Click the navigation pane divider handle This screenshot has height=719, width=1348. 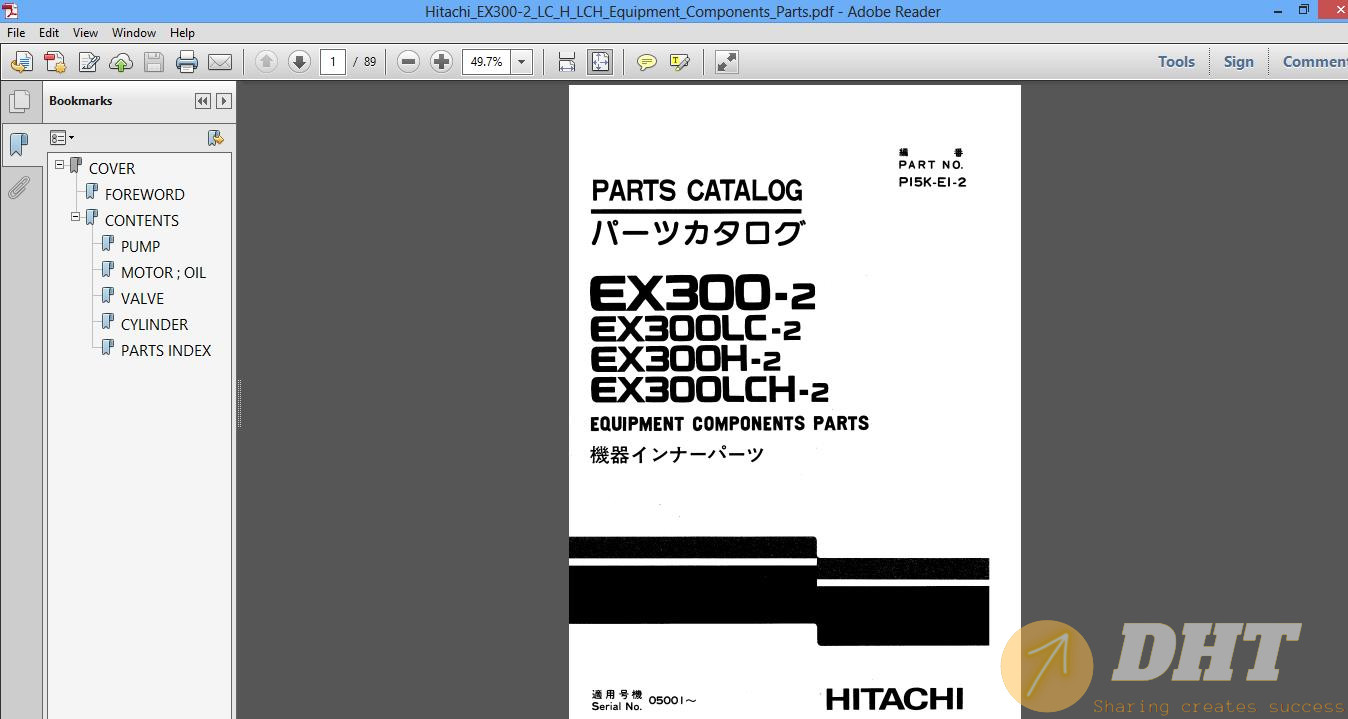click(239, 403)
